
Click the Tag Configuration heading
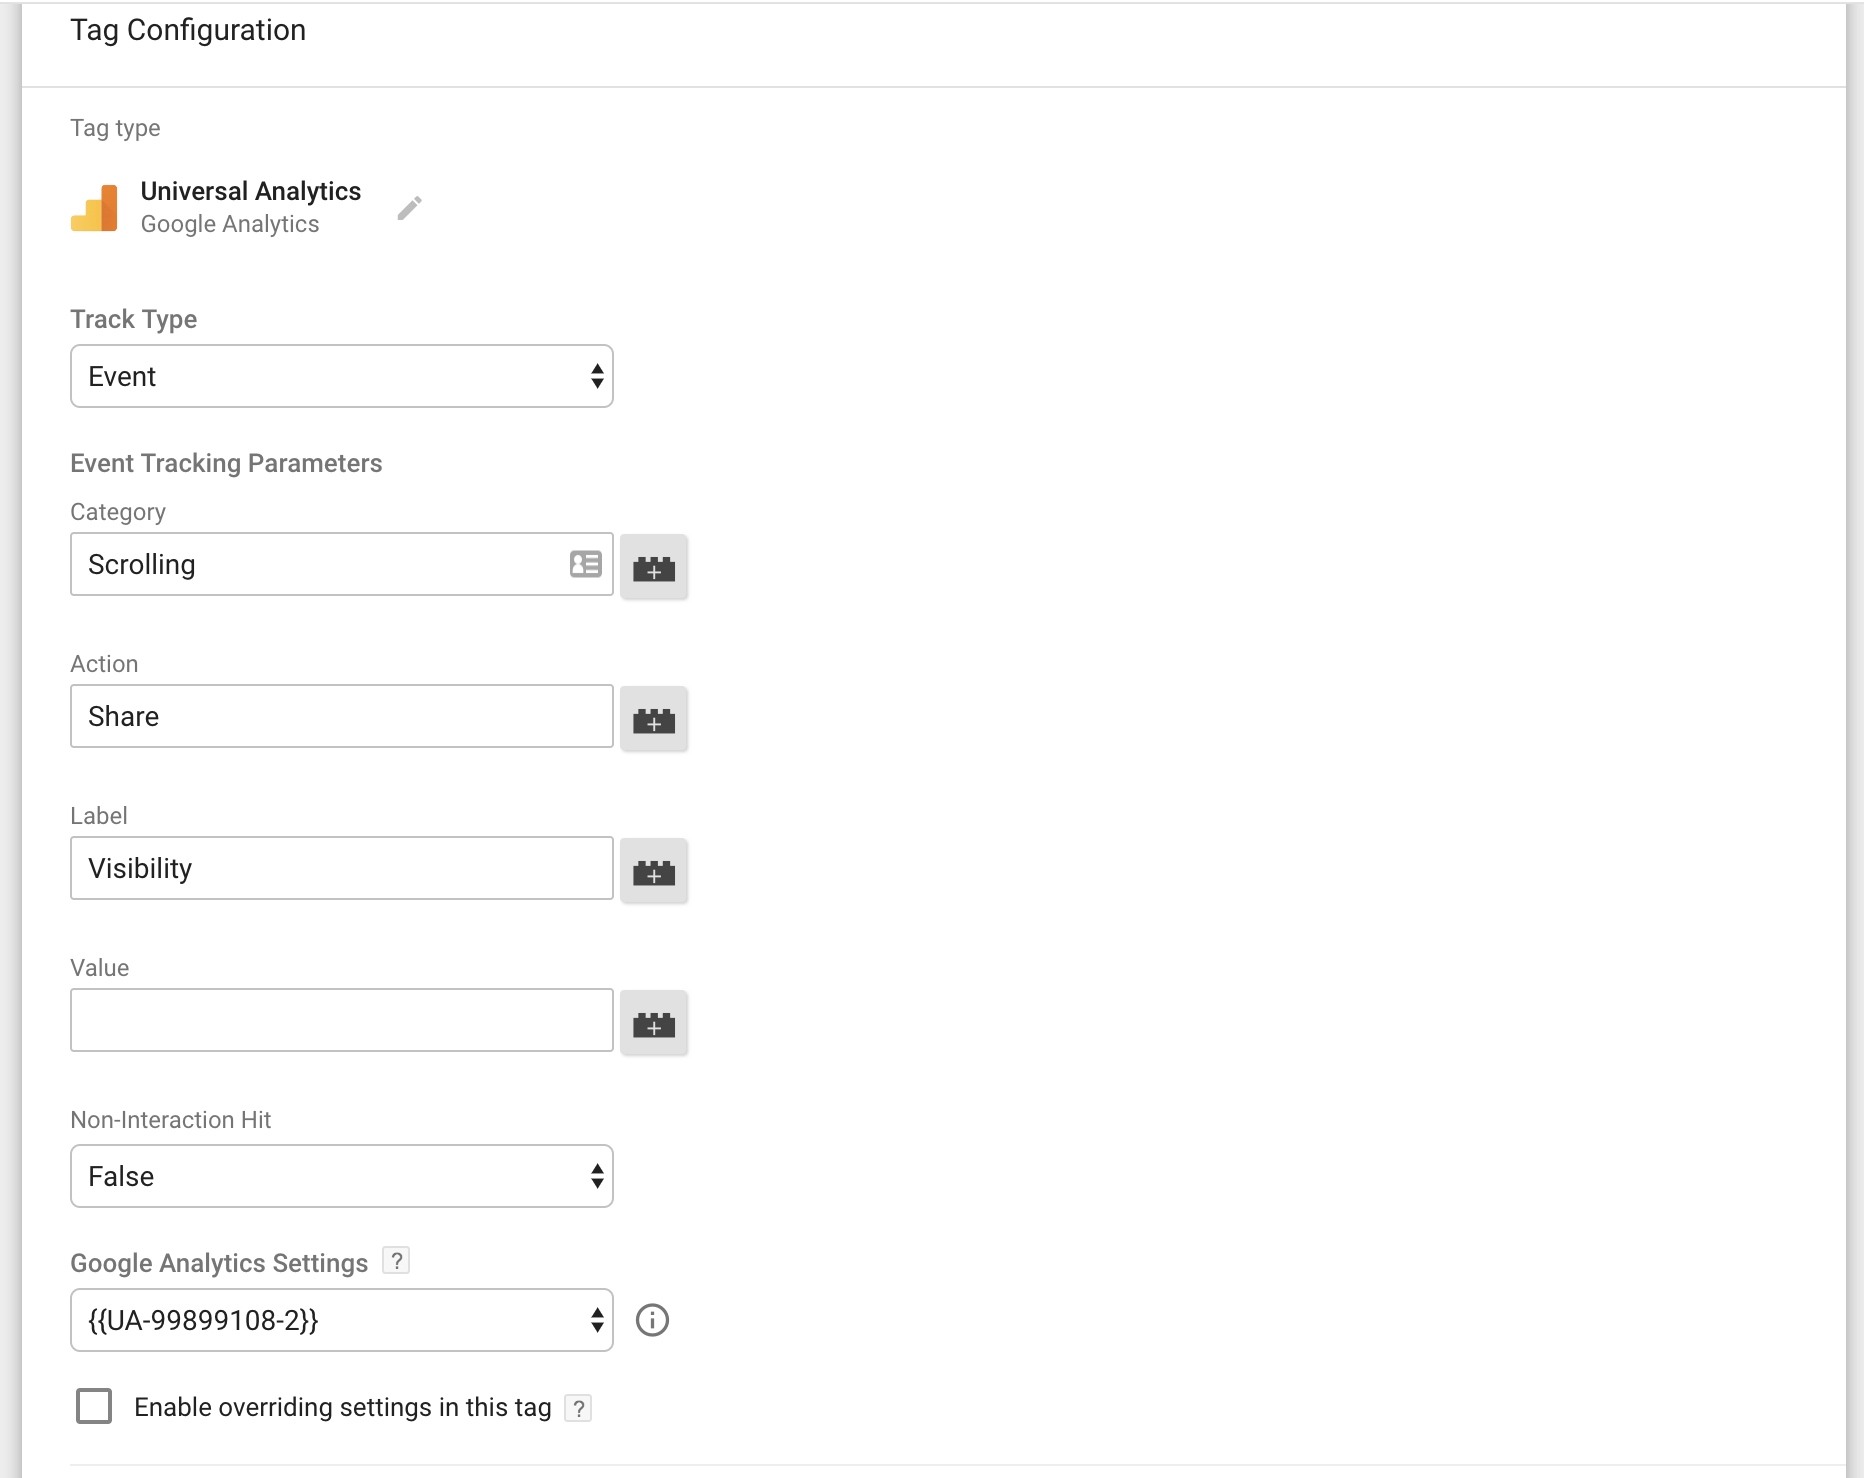coord(188,30)
